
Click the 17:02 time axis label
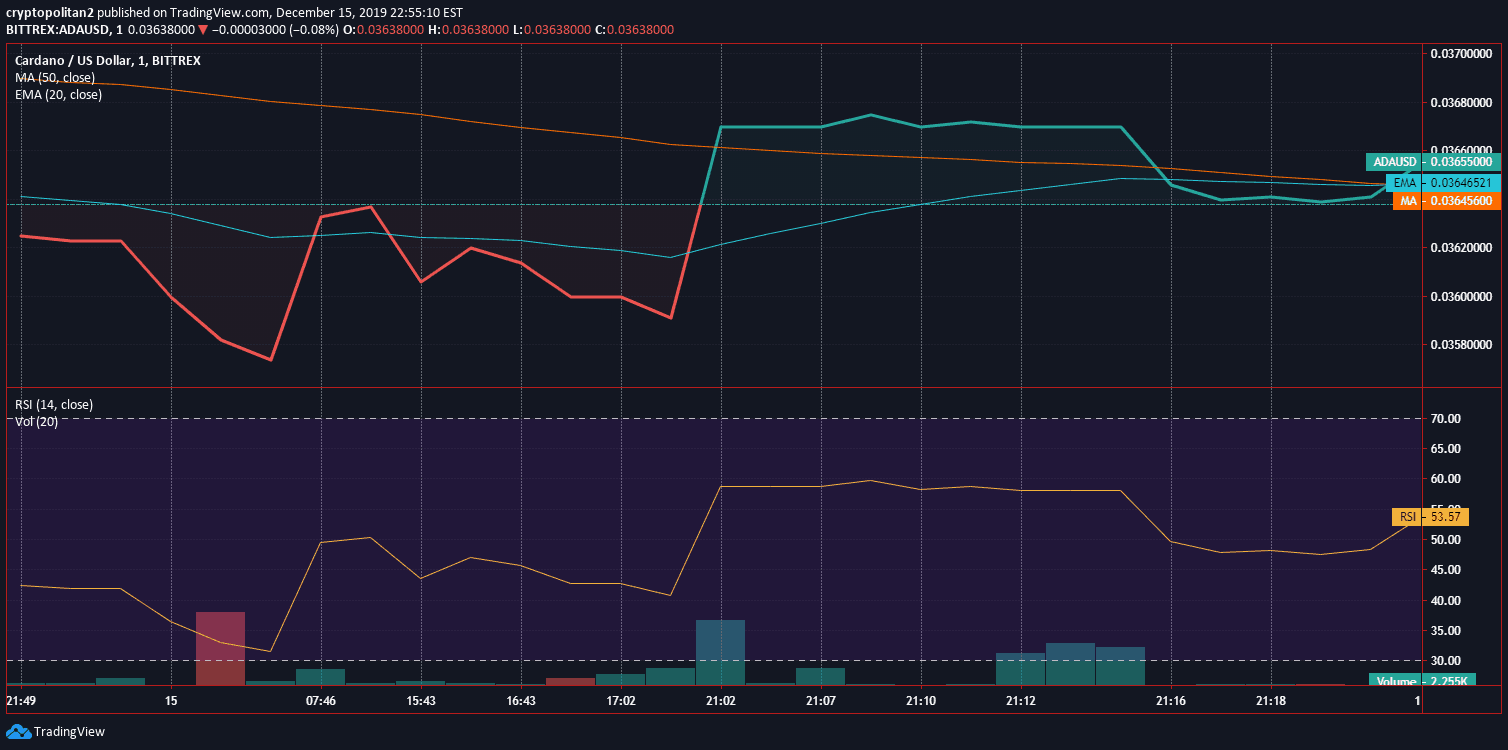(621, 701)
